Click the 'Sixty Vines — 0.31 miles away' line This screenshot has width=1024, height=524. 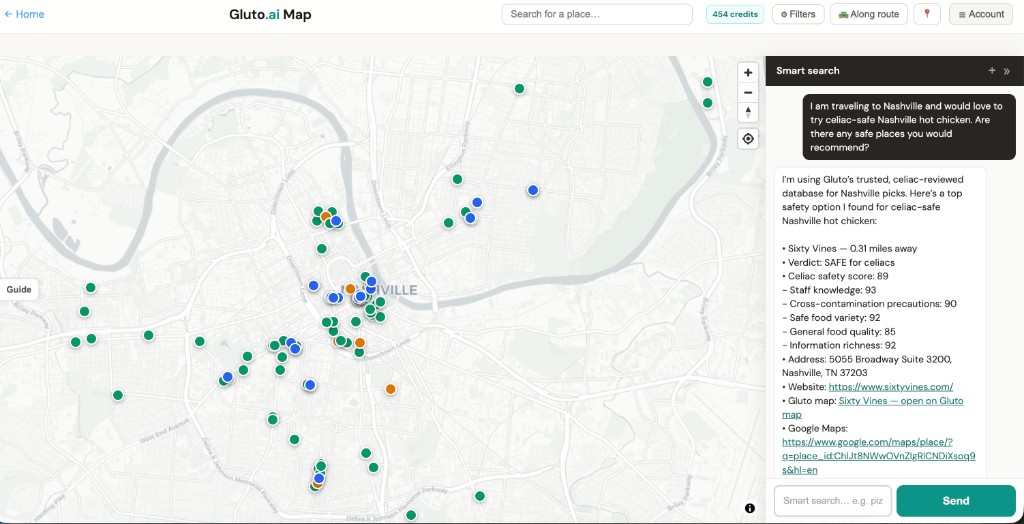(849, 248)
